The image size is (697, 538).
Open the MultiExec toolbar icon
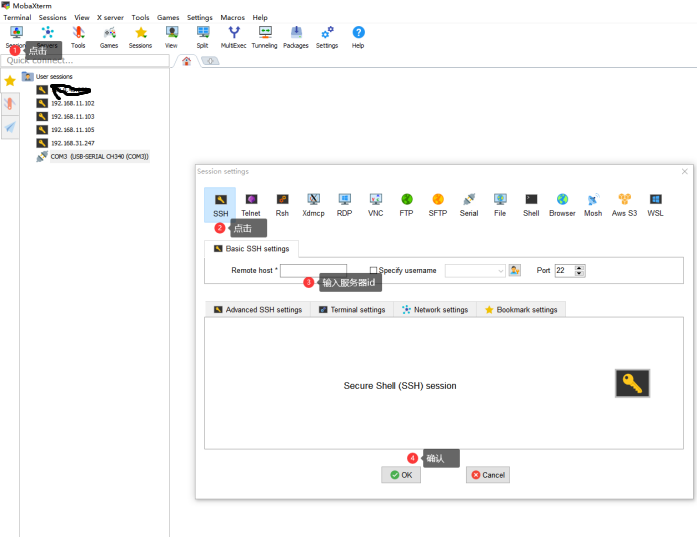(x=233, y=37)
